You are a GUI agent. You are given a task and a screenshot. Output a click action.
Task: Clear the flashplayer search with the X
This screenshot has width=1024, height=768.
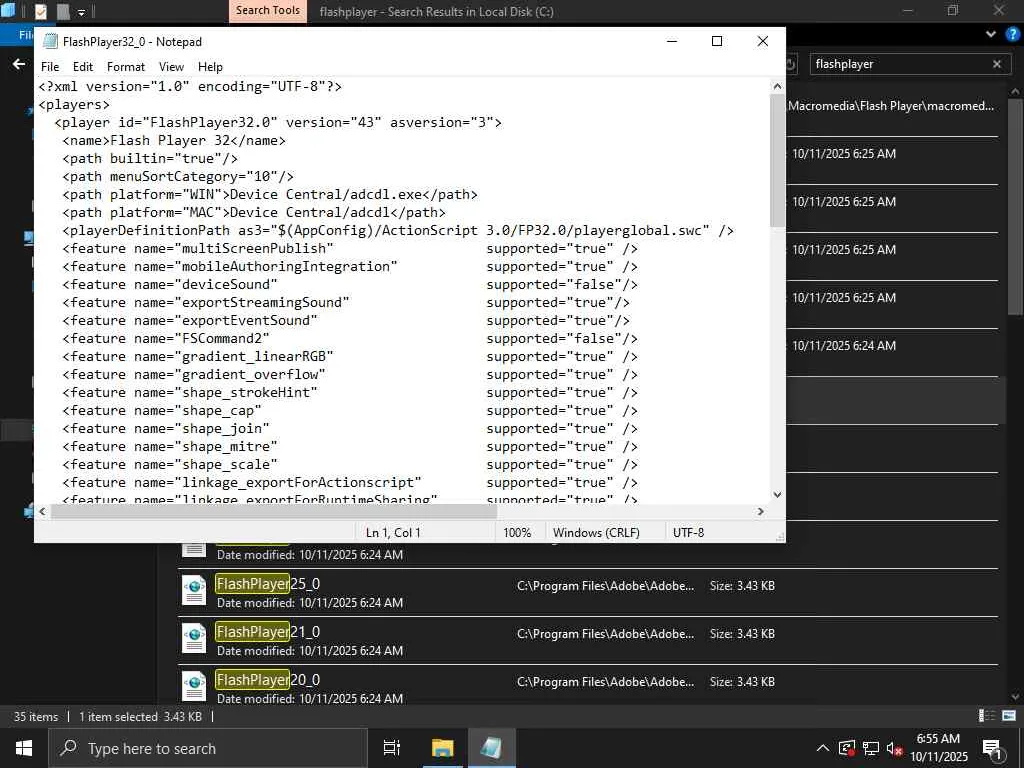coord(997,64)
